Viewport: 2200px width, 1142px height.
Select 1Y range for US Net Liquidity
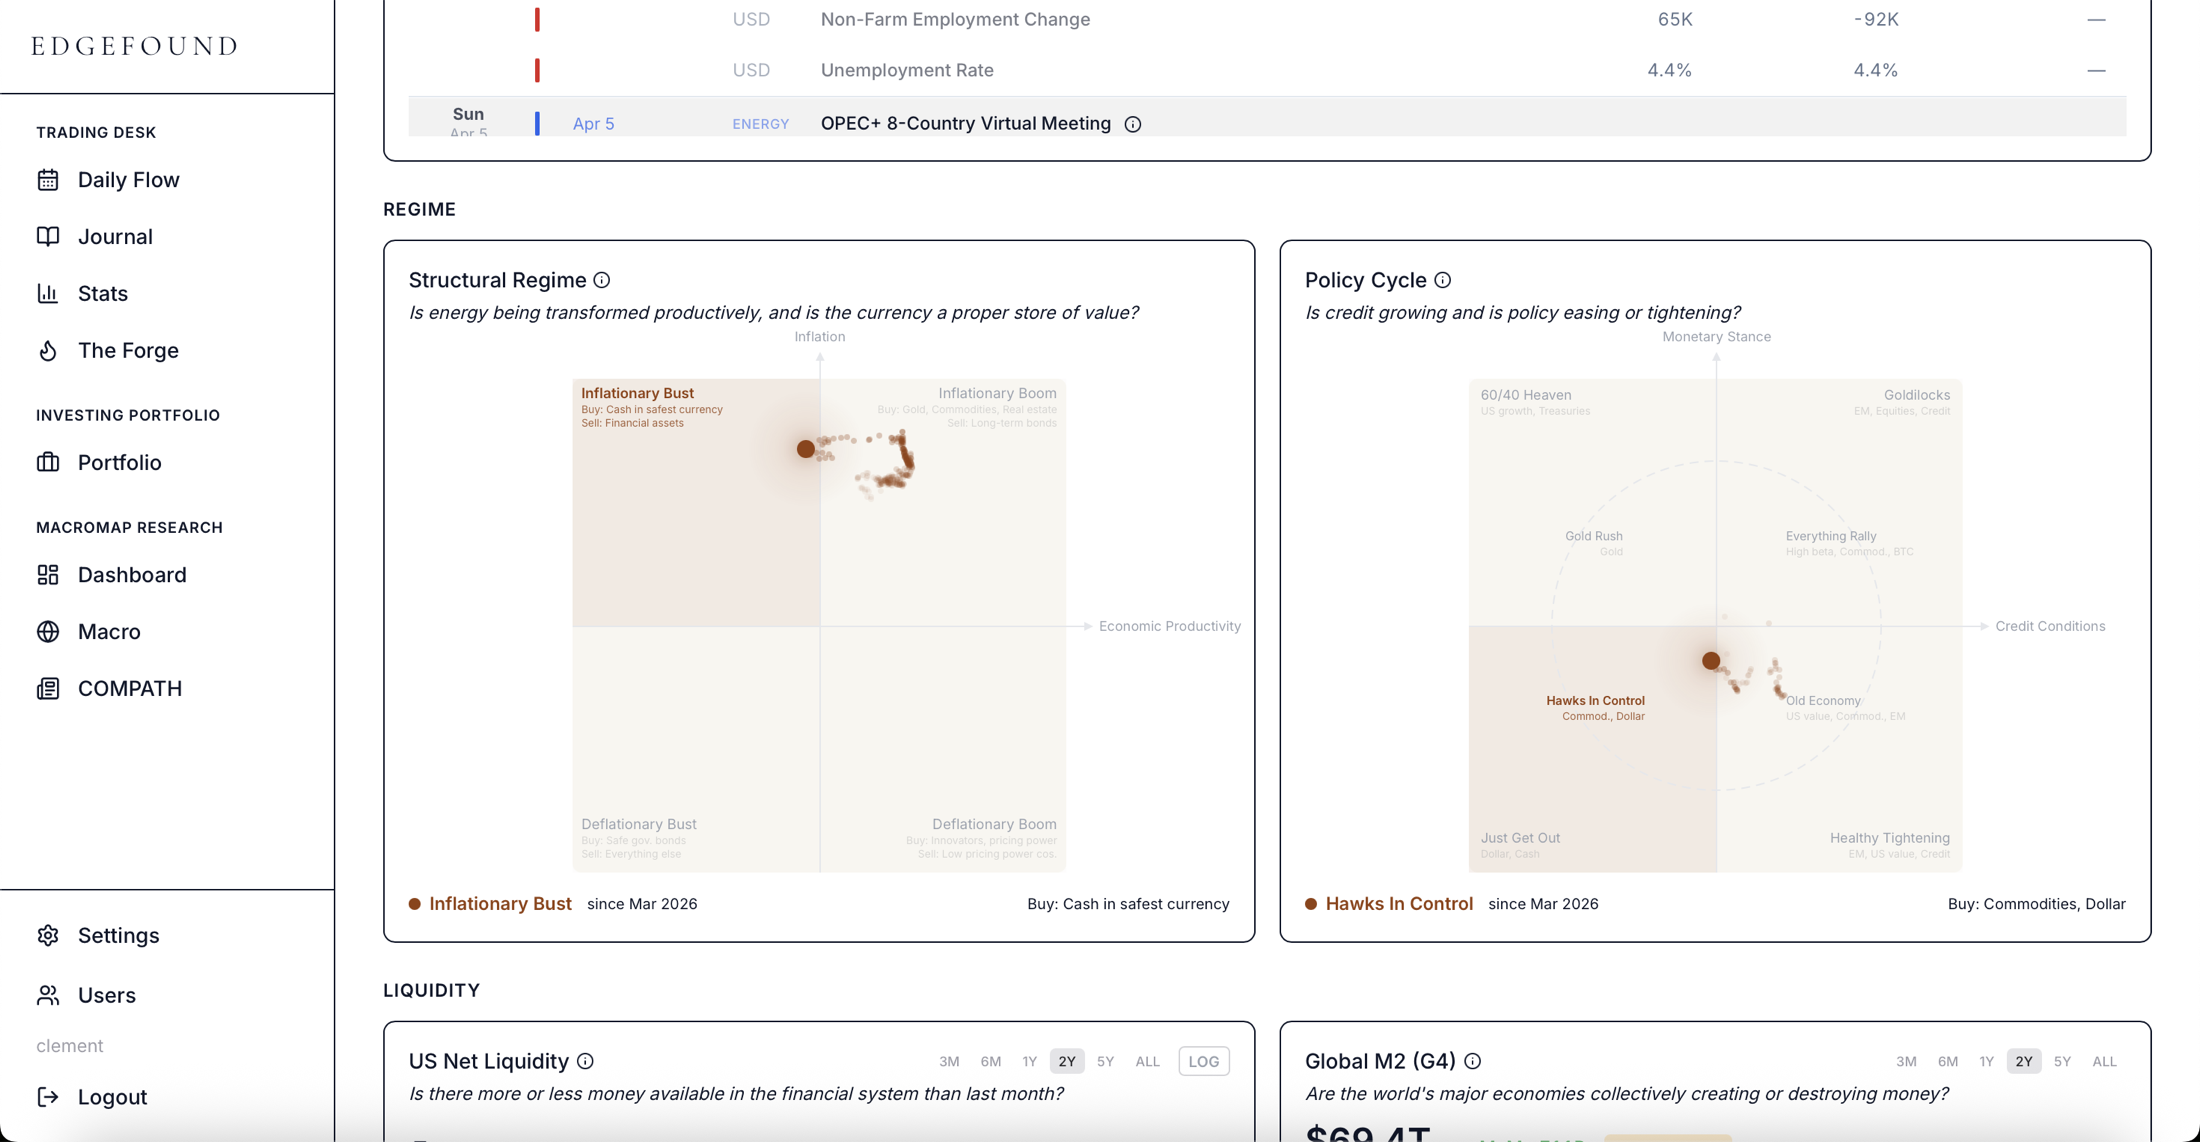point(1029,1062)
